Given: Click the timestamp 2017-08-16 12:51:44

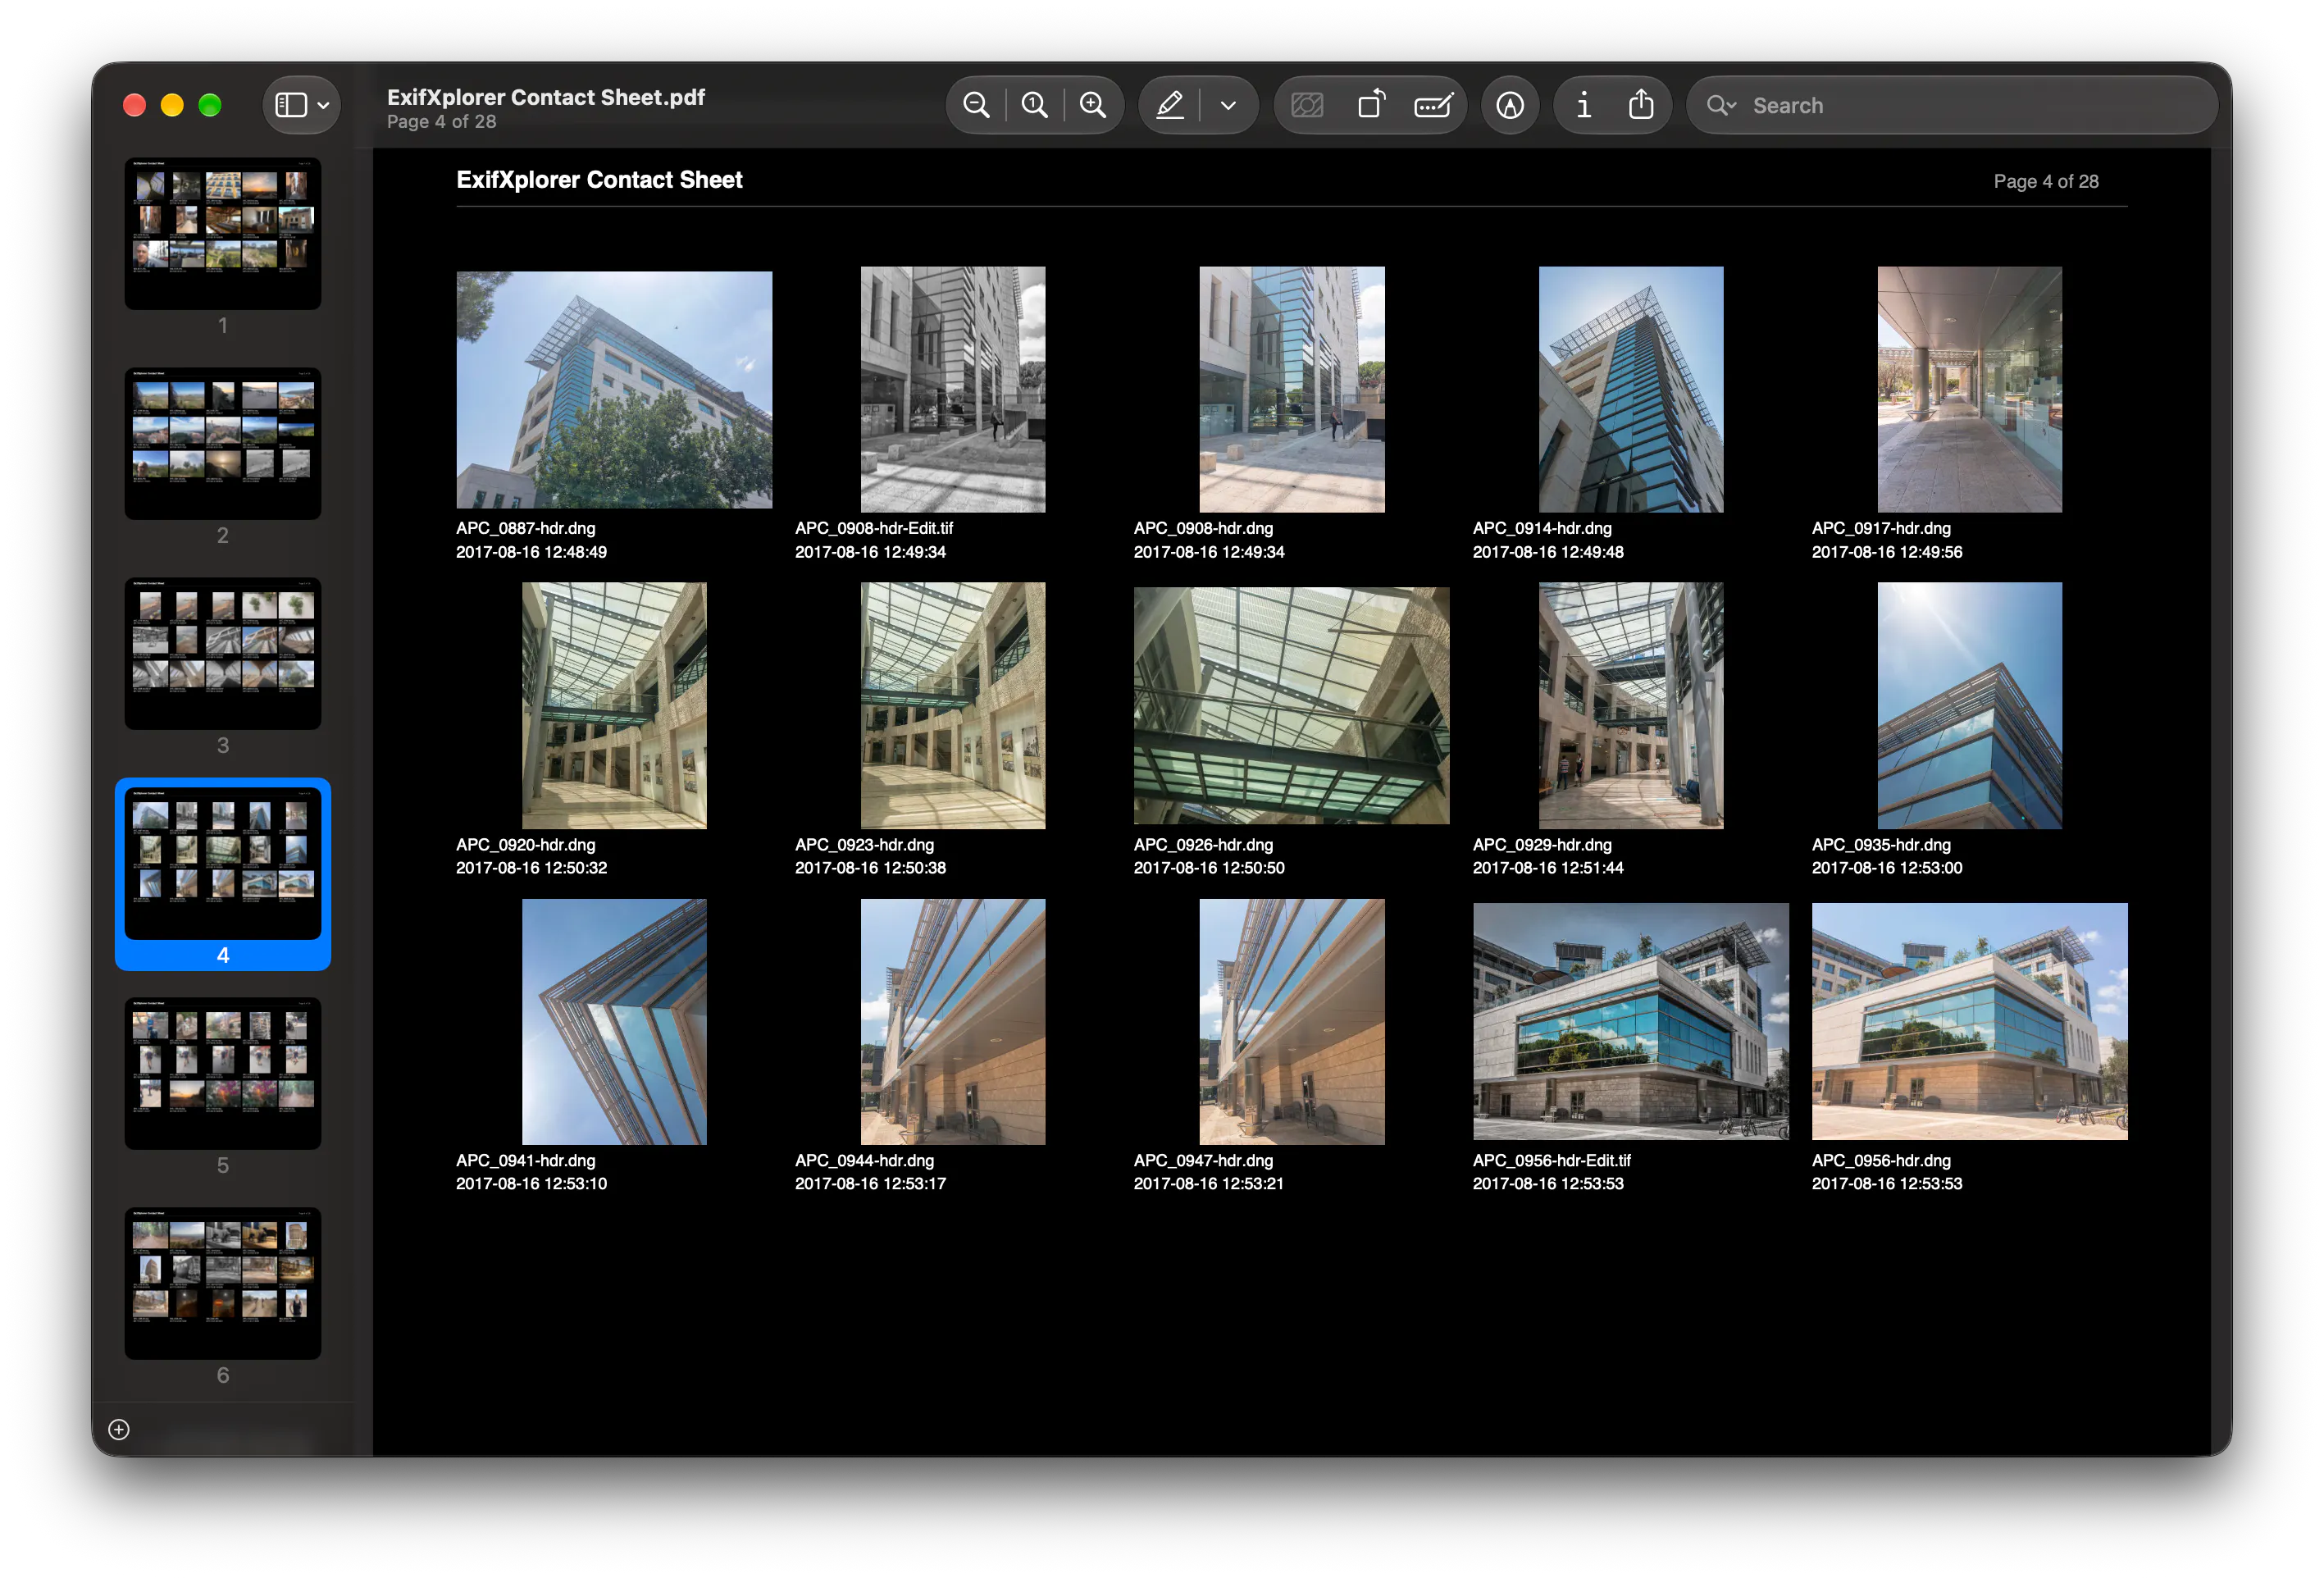Looking at the screenshot, I should (1548, 868).
